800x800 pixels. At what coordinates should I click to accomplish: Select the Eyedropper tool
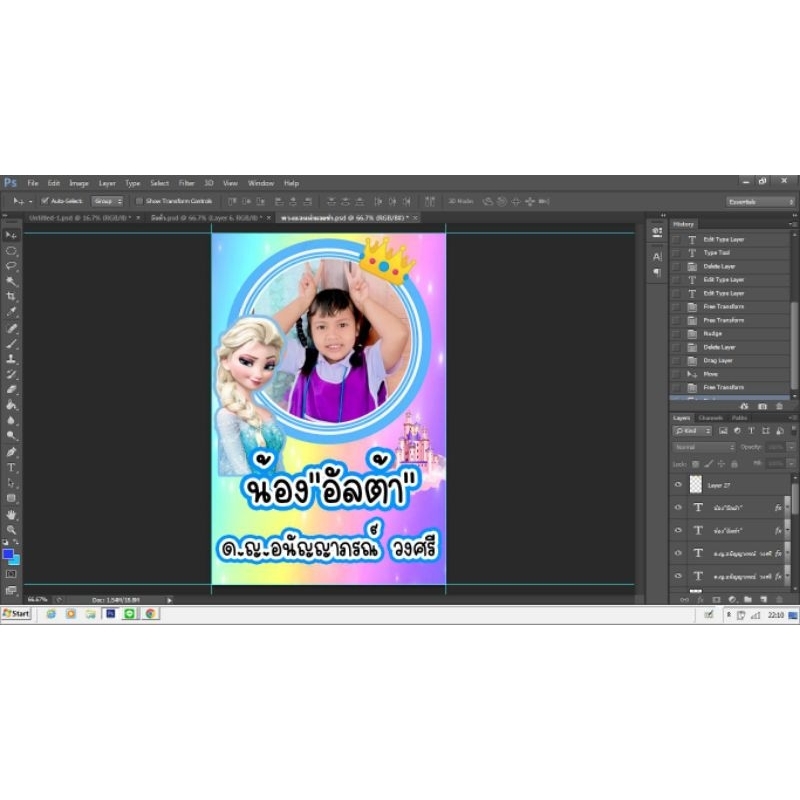tap(11, 311)
